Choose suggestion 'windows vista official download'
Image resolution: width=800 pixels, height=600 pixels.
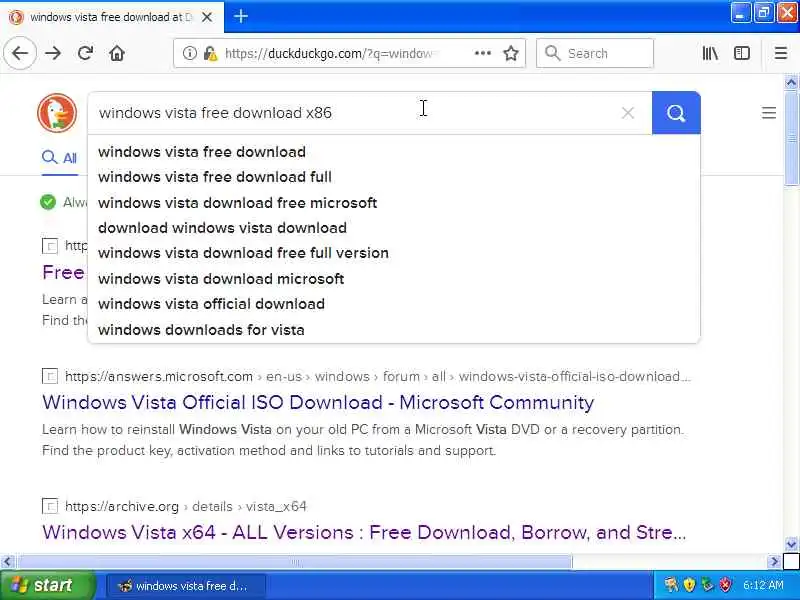211,304
